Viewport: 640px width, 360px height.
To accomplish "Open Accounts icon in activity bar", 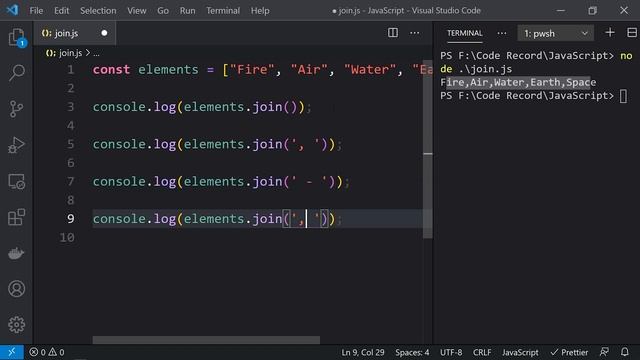I will (17, 289).
